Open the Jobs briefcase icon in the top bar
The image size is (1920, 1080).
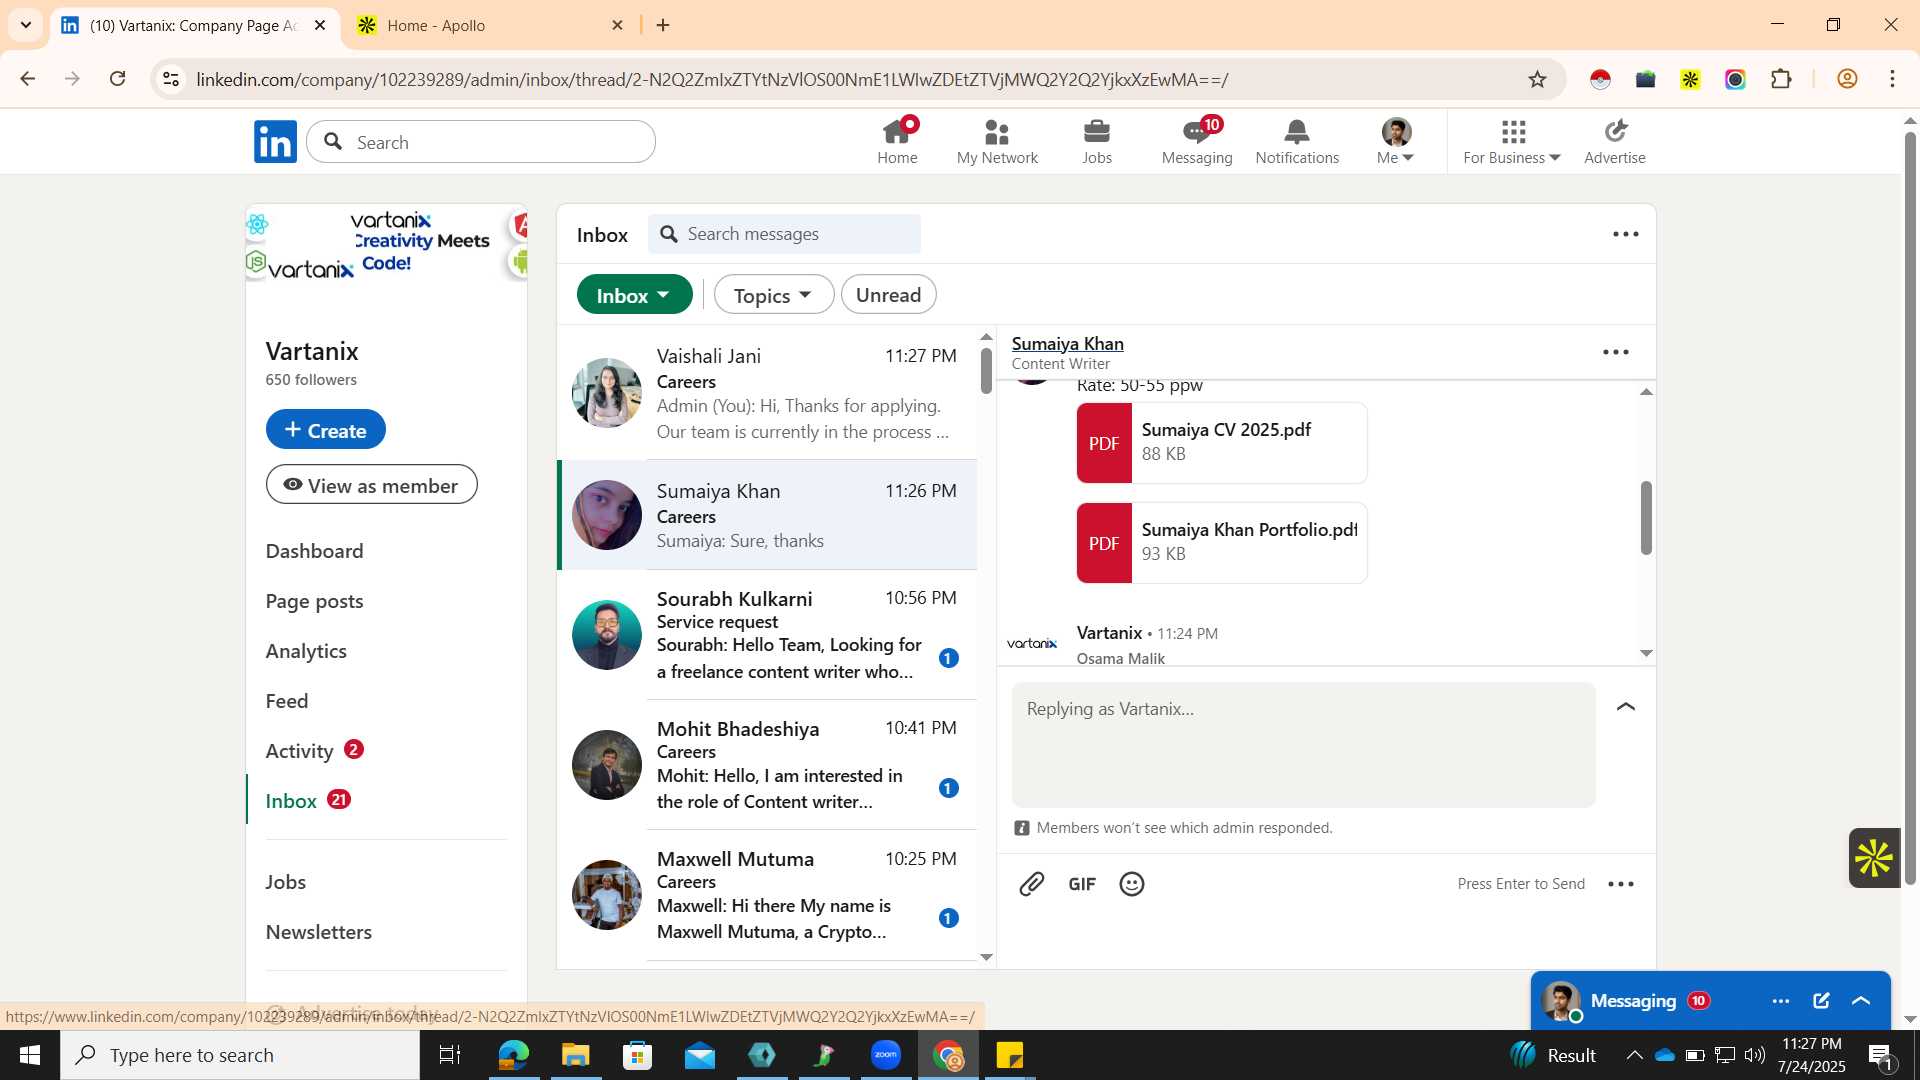click(1097, 141)
